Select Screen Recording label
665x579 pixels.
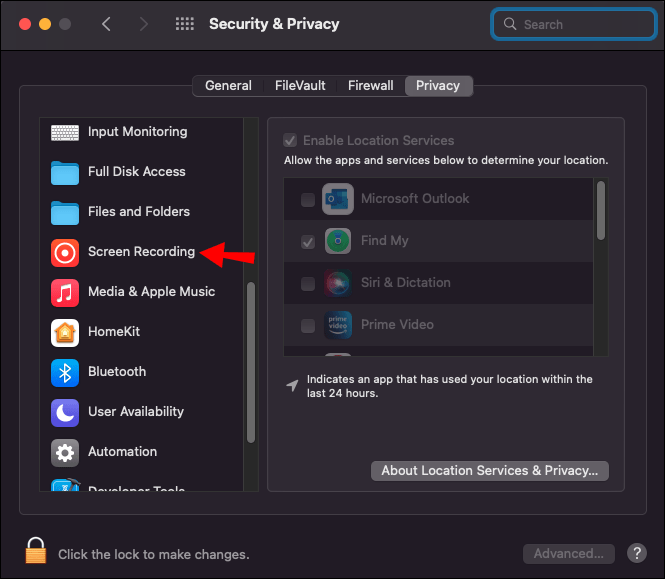point(141,252)
